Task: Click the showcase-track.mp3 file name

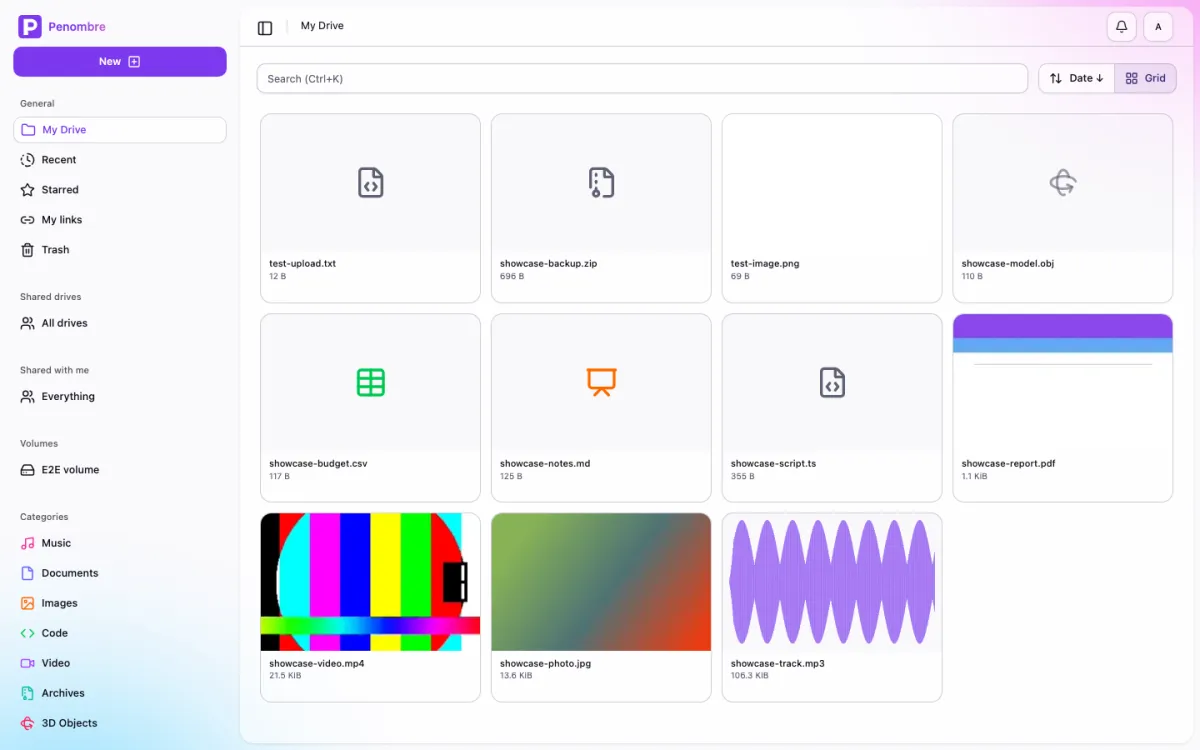Action: point(778,664)
